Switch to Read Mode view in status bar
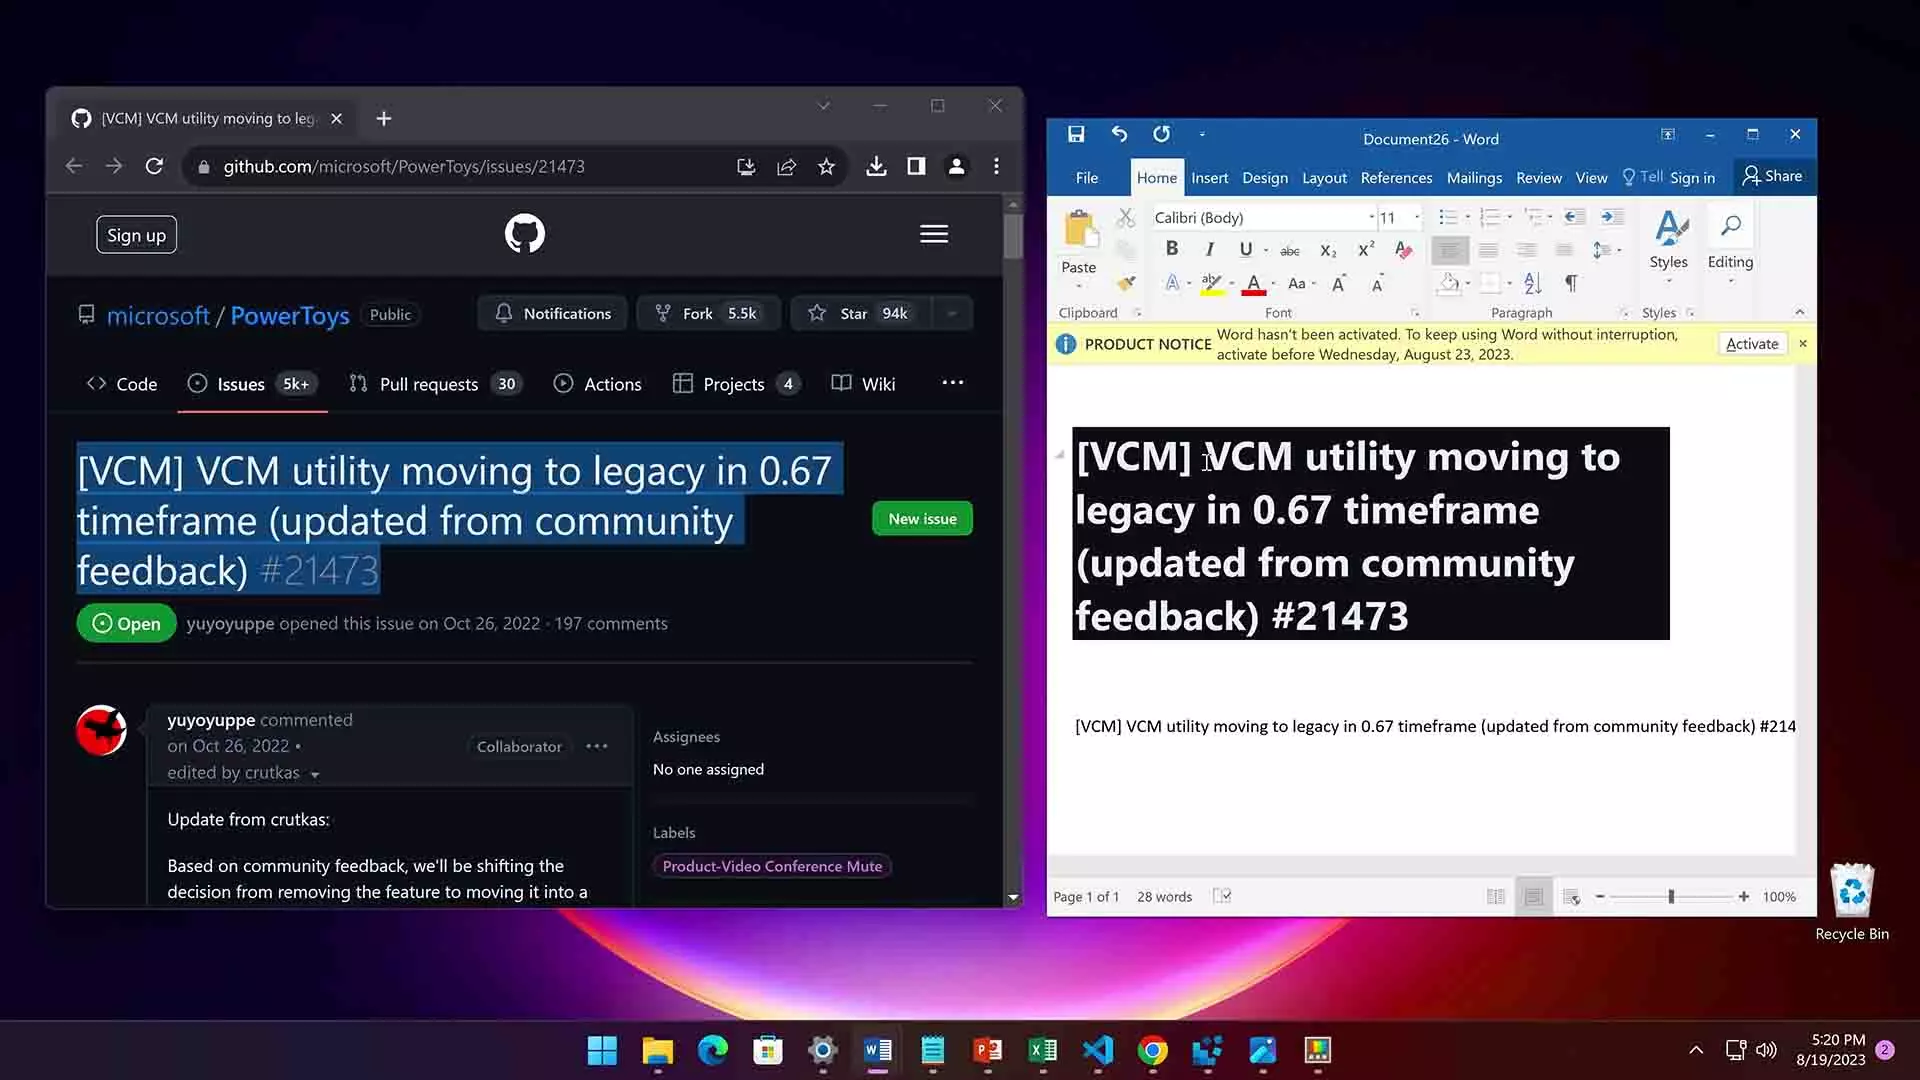Image resolution: width=1920 pixels, height=1080 pixels. tap(1495, 897)
